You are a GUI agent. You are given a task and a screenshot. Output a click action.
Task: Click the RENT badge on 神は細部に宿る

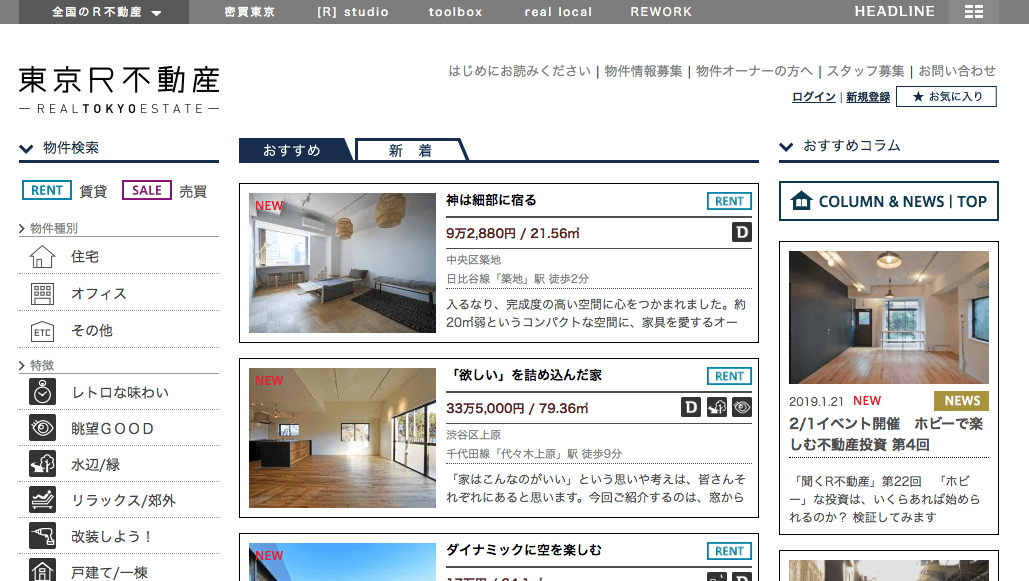click(x=729, y=201)
